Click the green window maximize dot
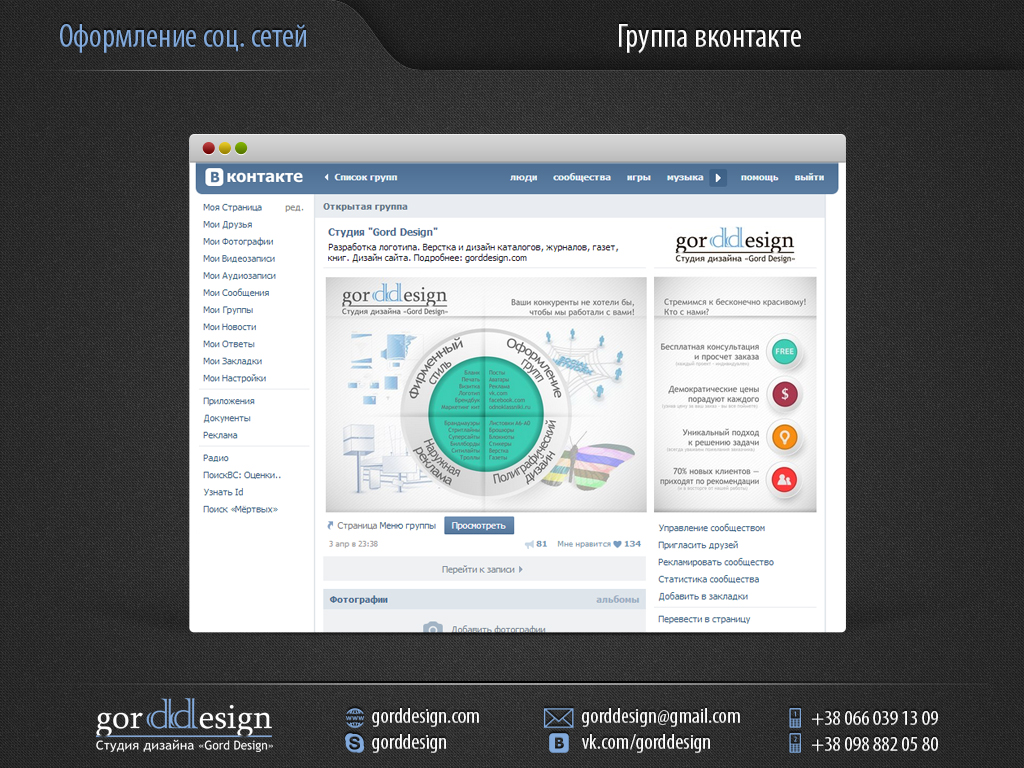1024x768 pixels. 241,148
